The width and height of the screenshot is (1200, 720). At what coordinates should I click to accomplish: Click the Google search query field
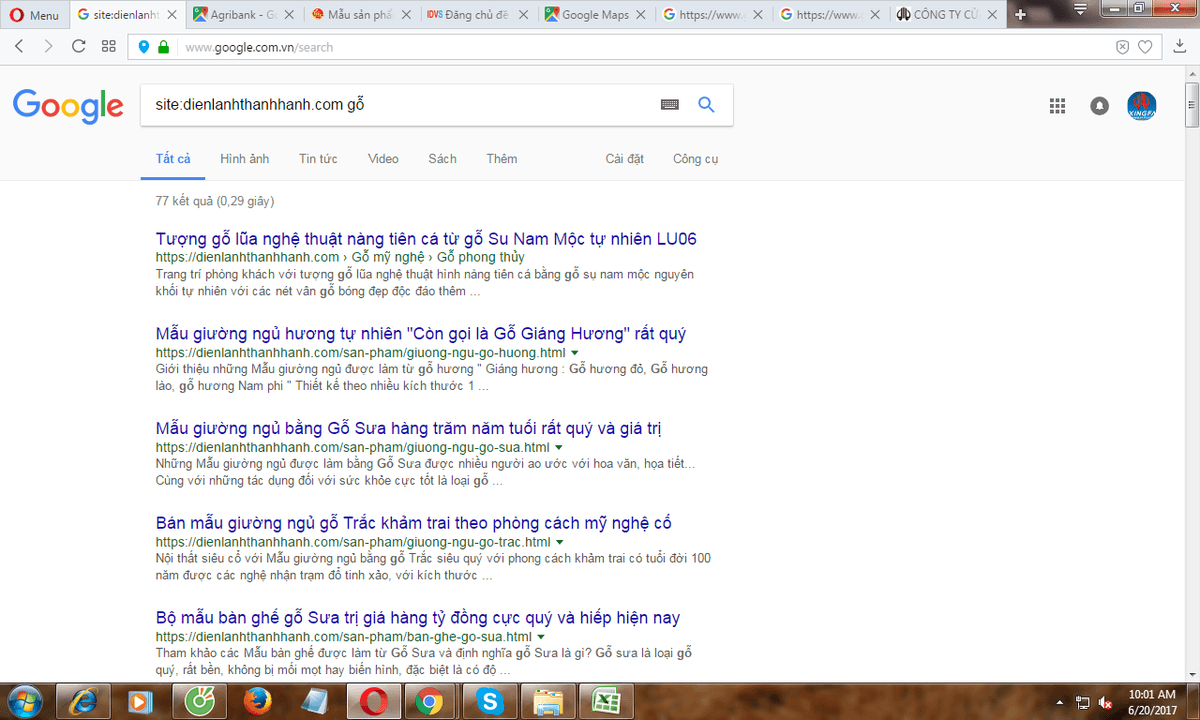[x=400, y=105]
